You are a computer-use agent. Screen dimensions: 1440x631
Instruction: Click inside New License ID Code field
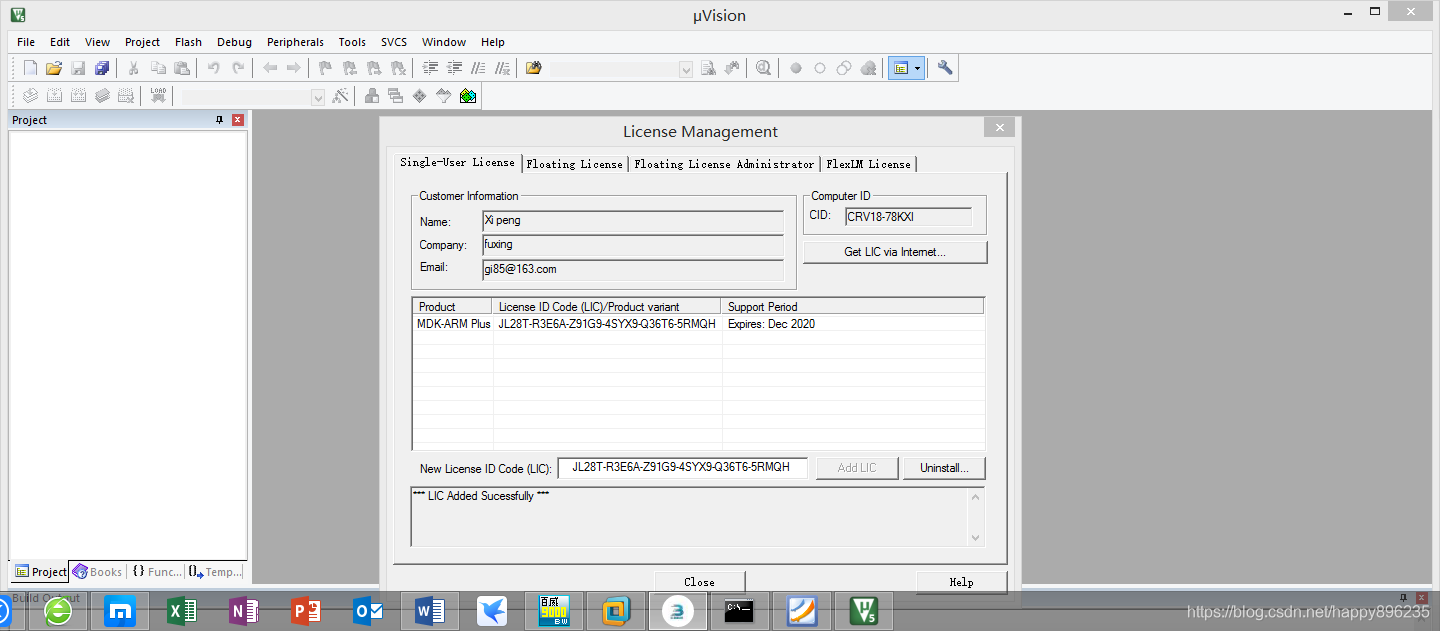coord(682,468)
